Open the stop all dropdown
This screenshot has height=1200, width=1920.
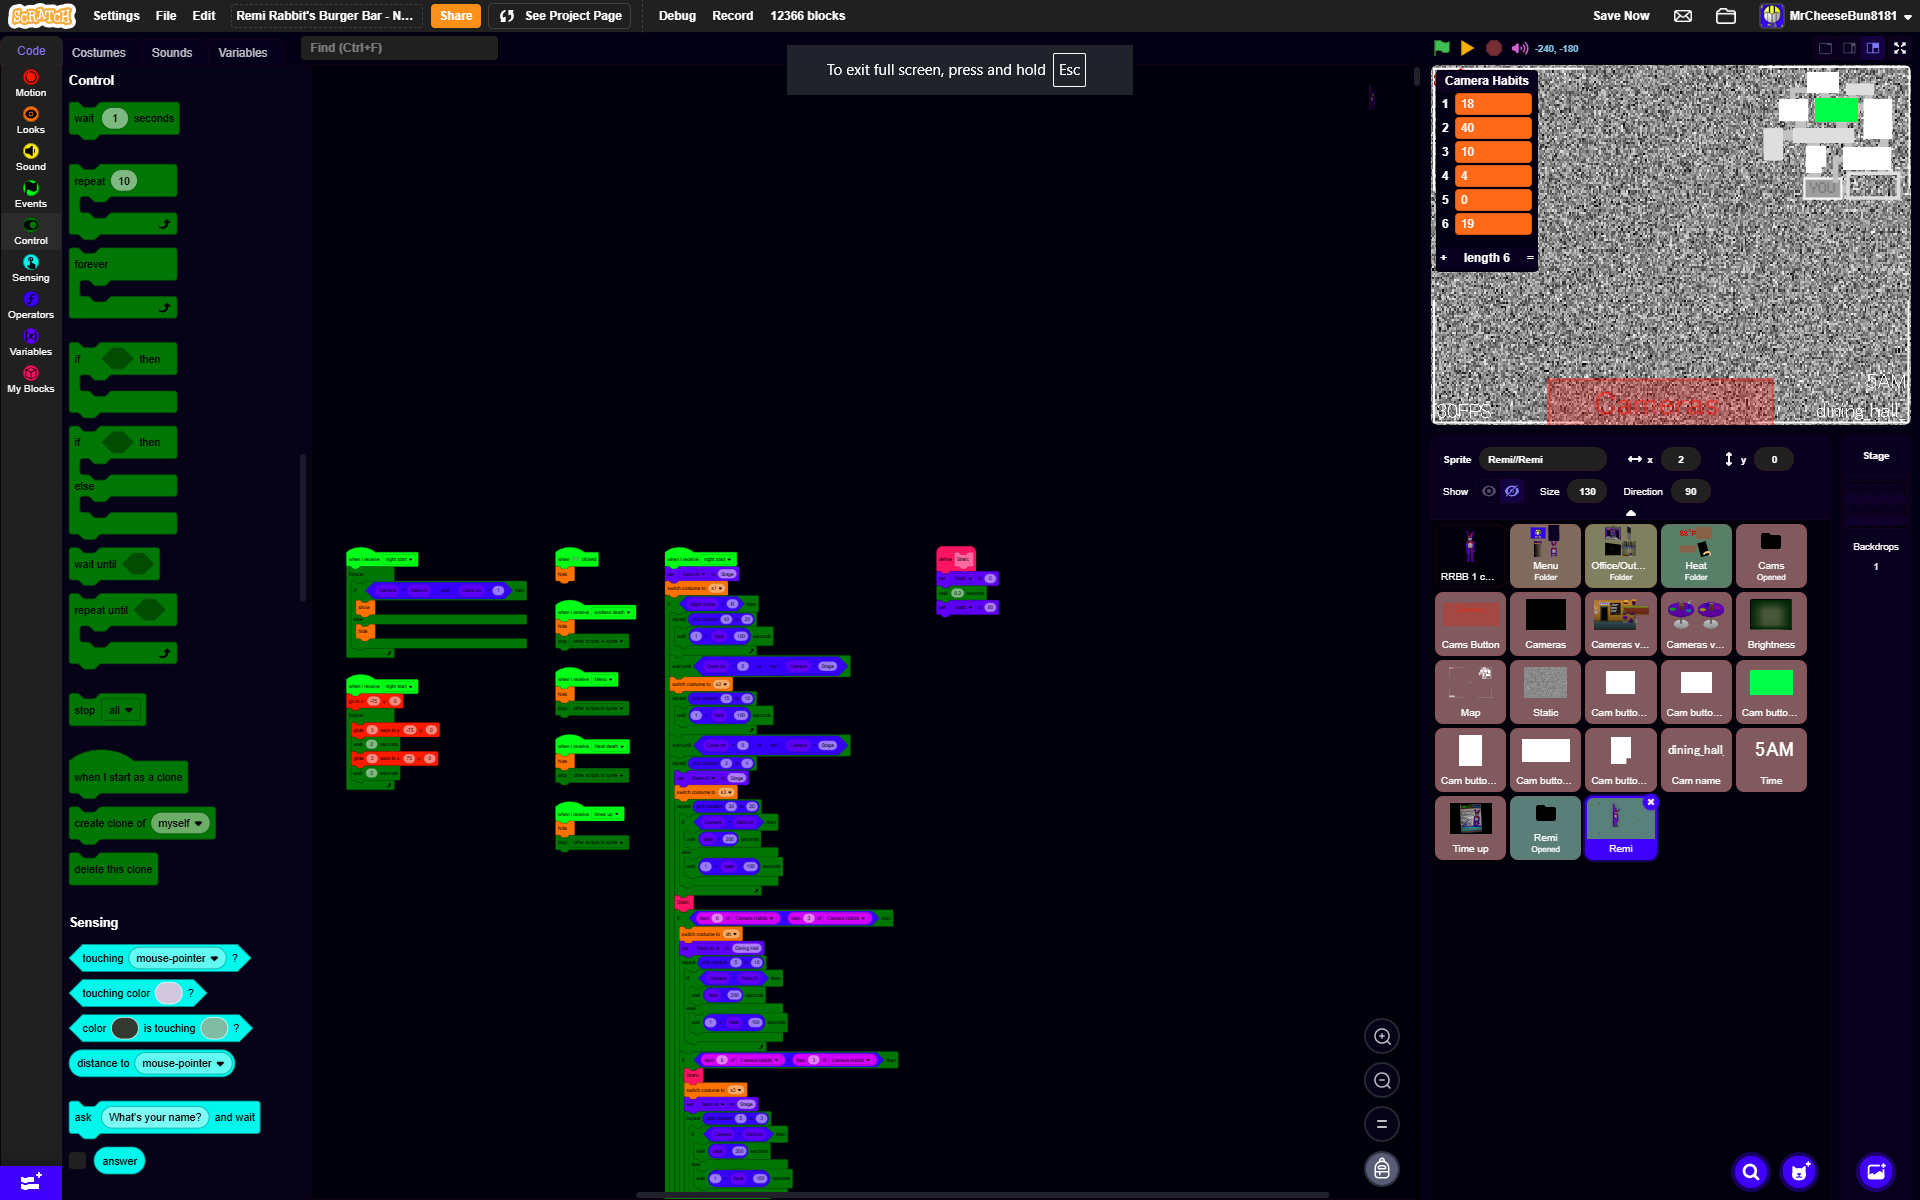(121, 710)
